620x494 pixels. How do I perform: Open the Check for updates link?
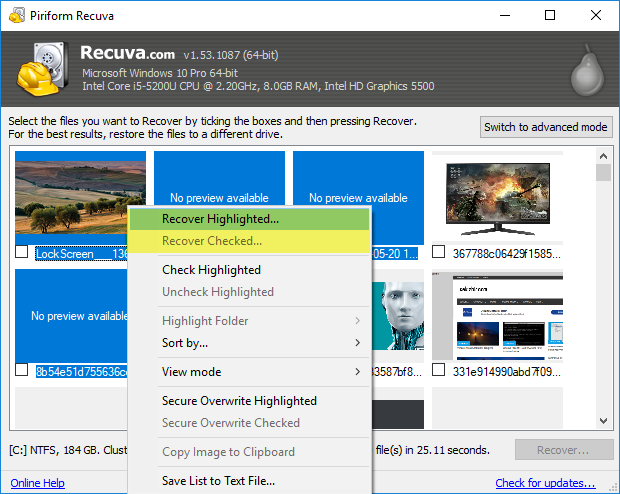[x=545, y=483]
